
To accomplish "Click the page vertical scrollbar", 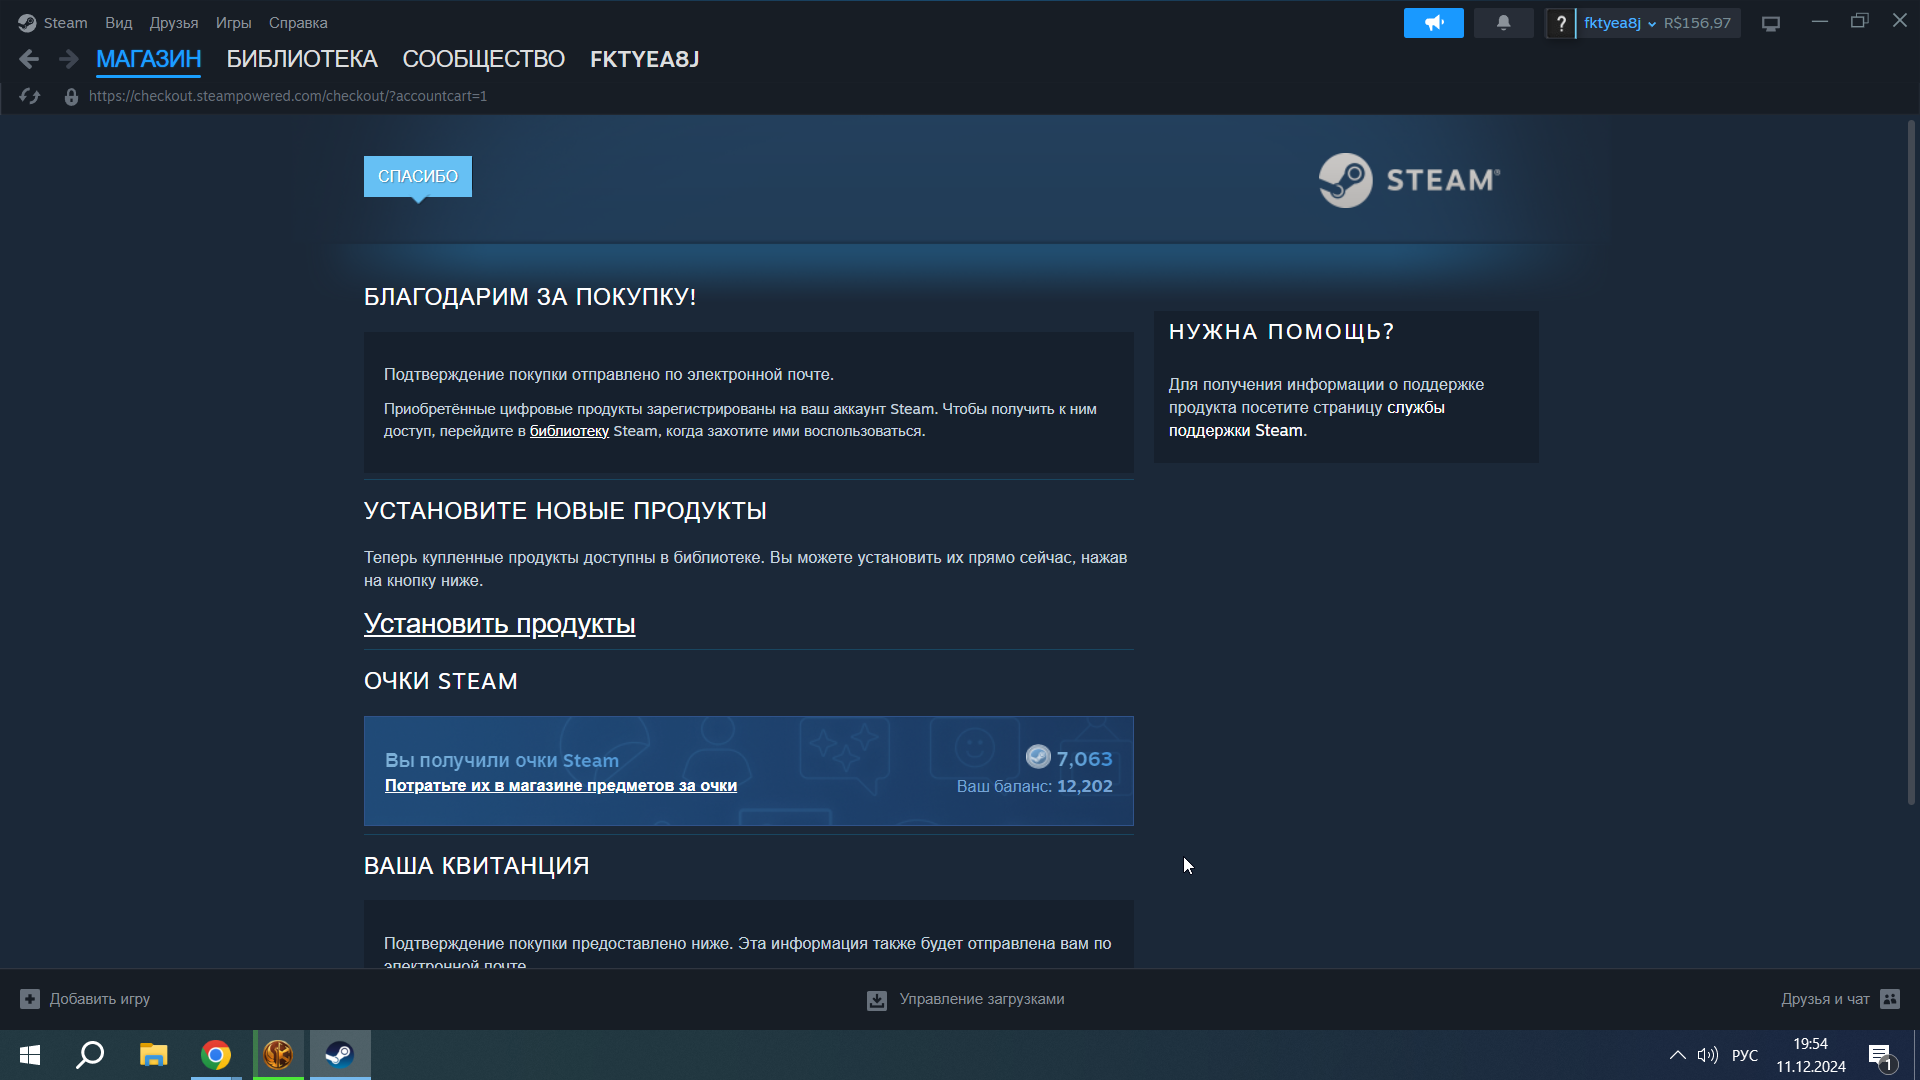I will click(x=1910, y=460).
